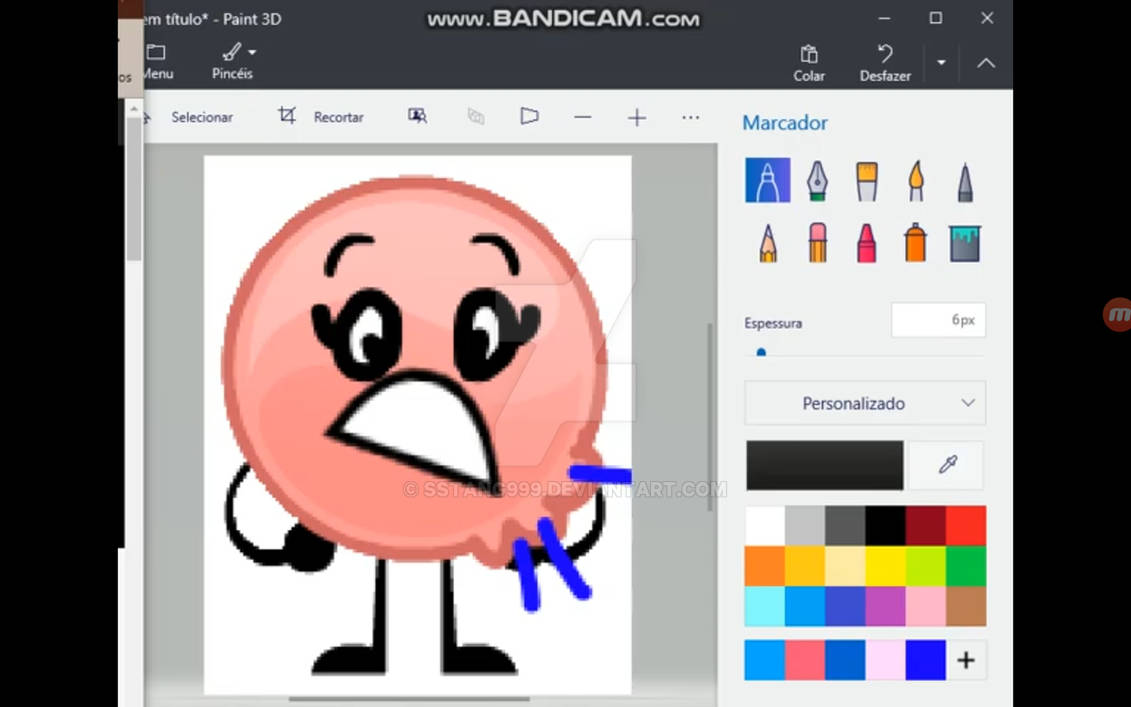Collapse the ribbon with the up chevron

[x=986, y=63]
